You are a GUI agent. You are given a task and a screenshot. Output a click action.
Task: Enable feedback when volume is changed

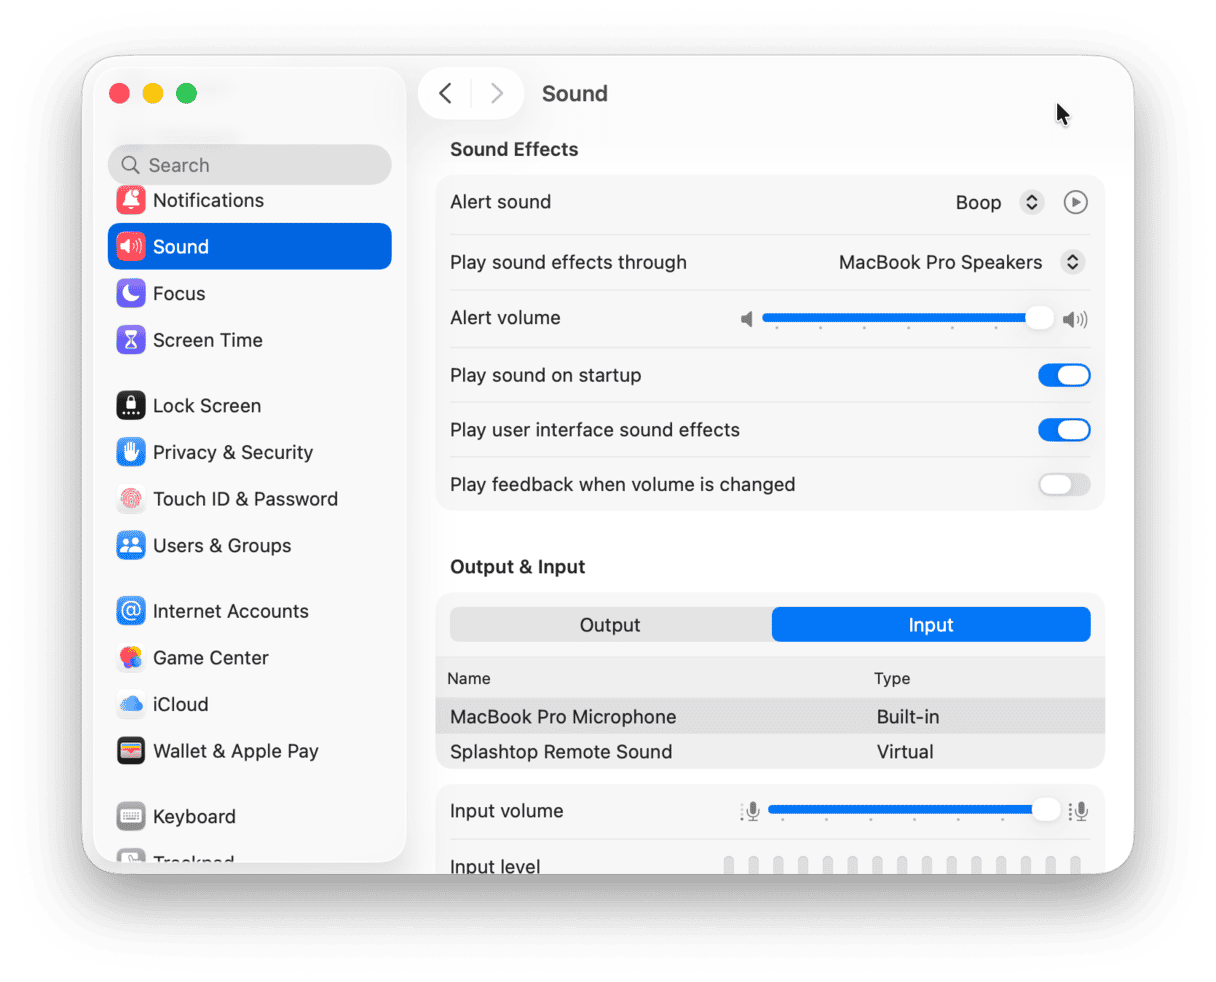[x=1063, y=484]
